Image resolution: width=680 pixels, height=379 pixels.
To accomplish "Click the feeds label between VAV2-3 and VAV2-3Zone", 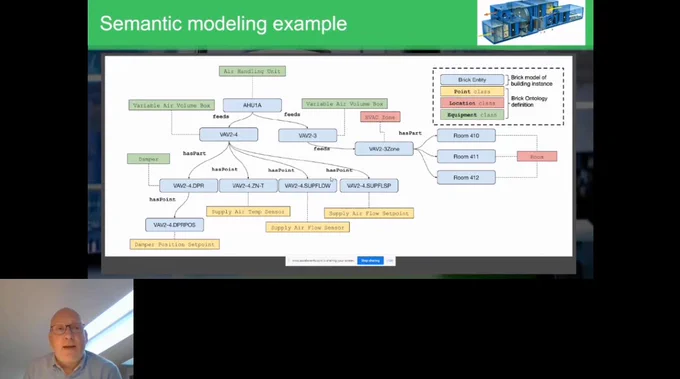I will (322, 149).
